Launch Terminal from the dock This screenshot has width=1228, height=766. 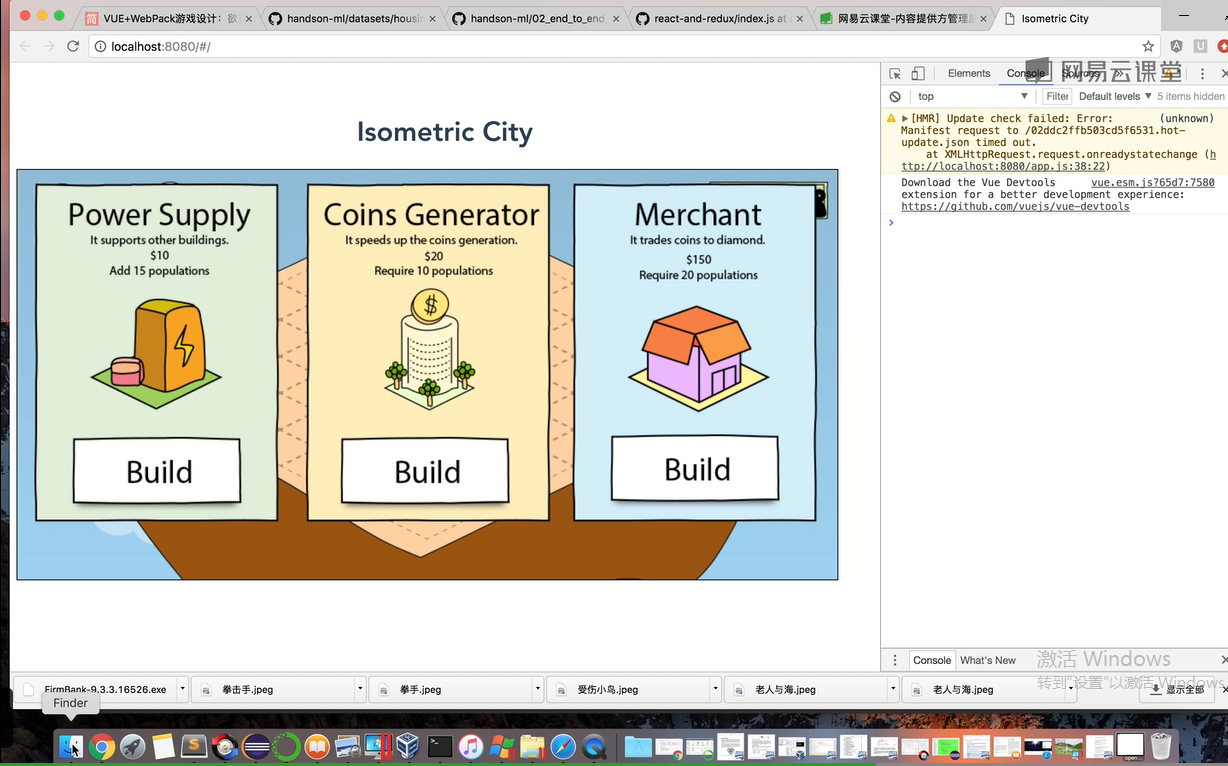439,746
